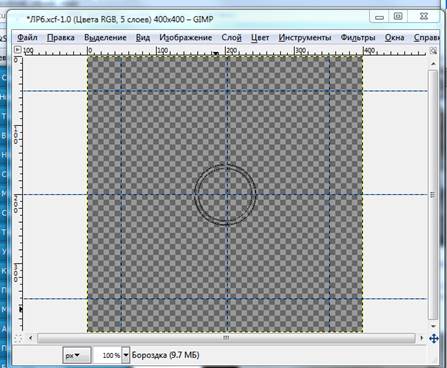Image resolution: width=447 pixels, height=368 pixels.
Task: Open the zoom percentage dropdown arrow
Action: 126,355
